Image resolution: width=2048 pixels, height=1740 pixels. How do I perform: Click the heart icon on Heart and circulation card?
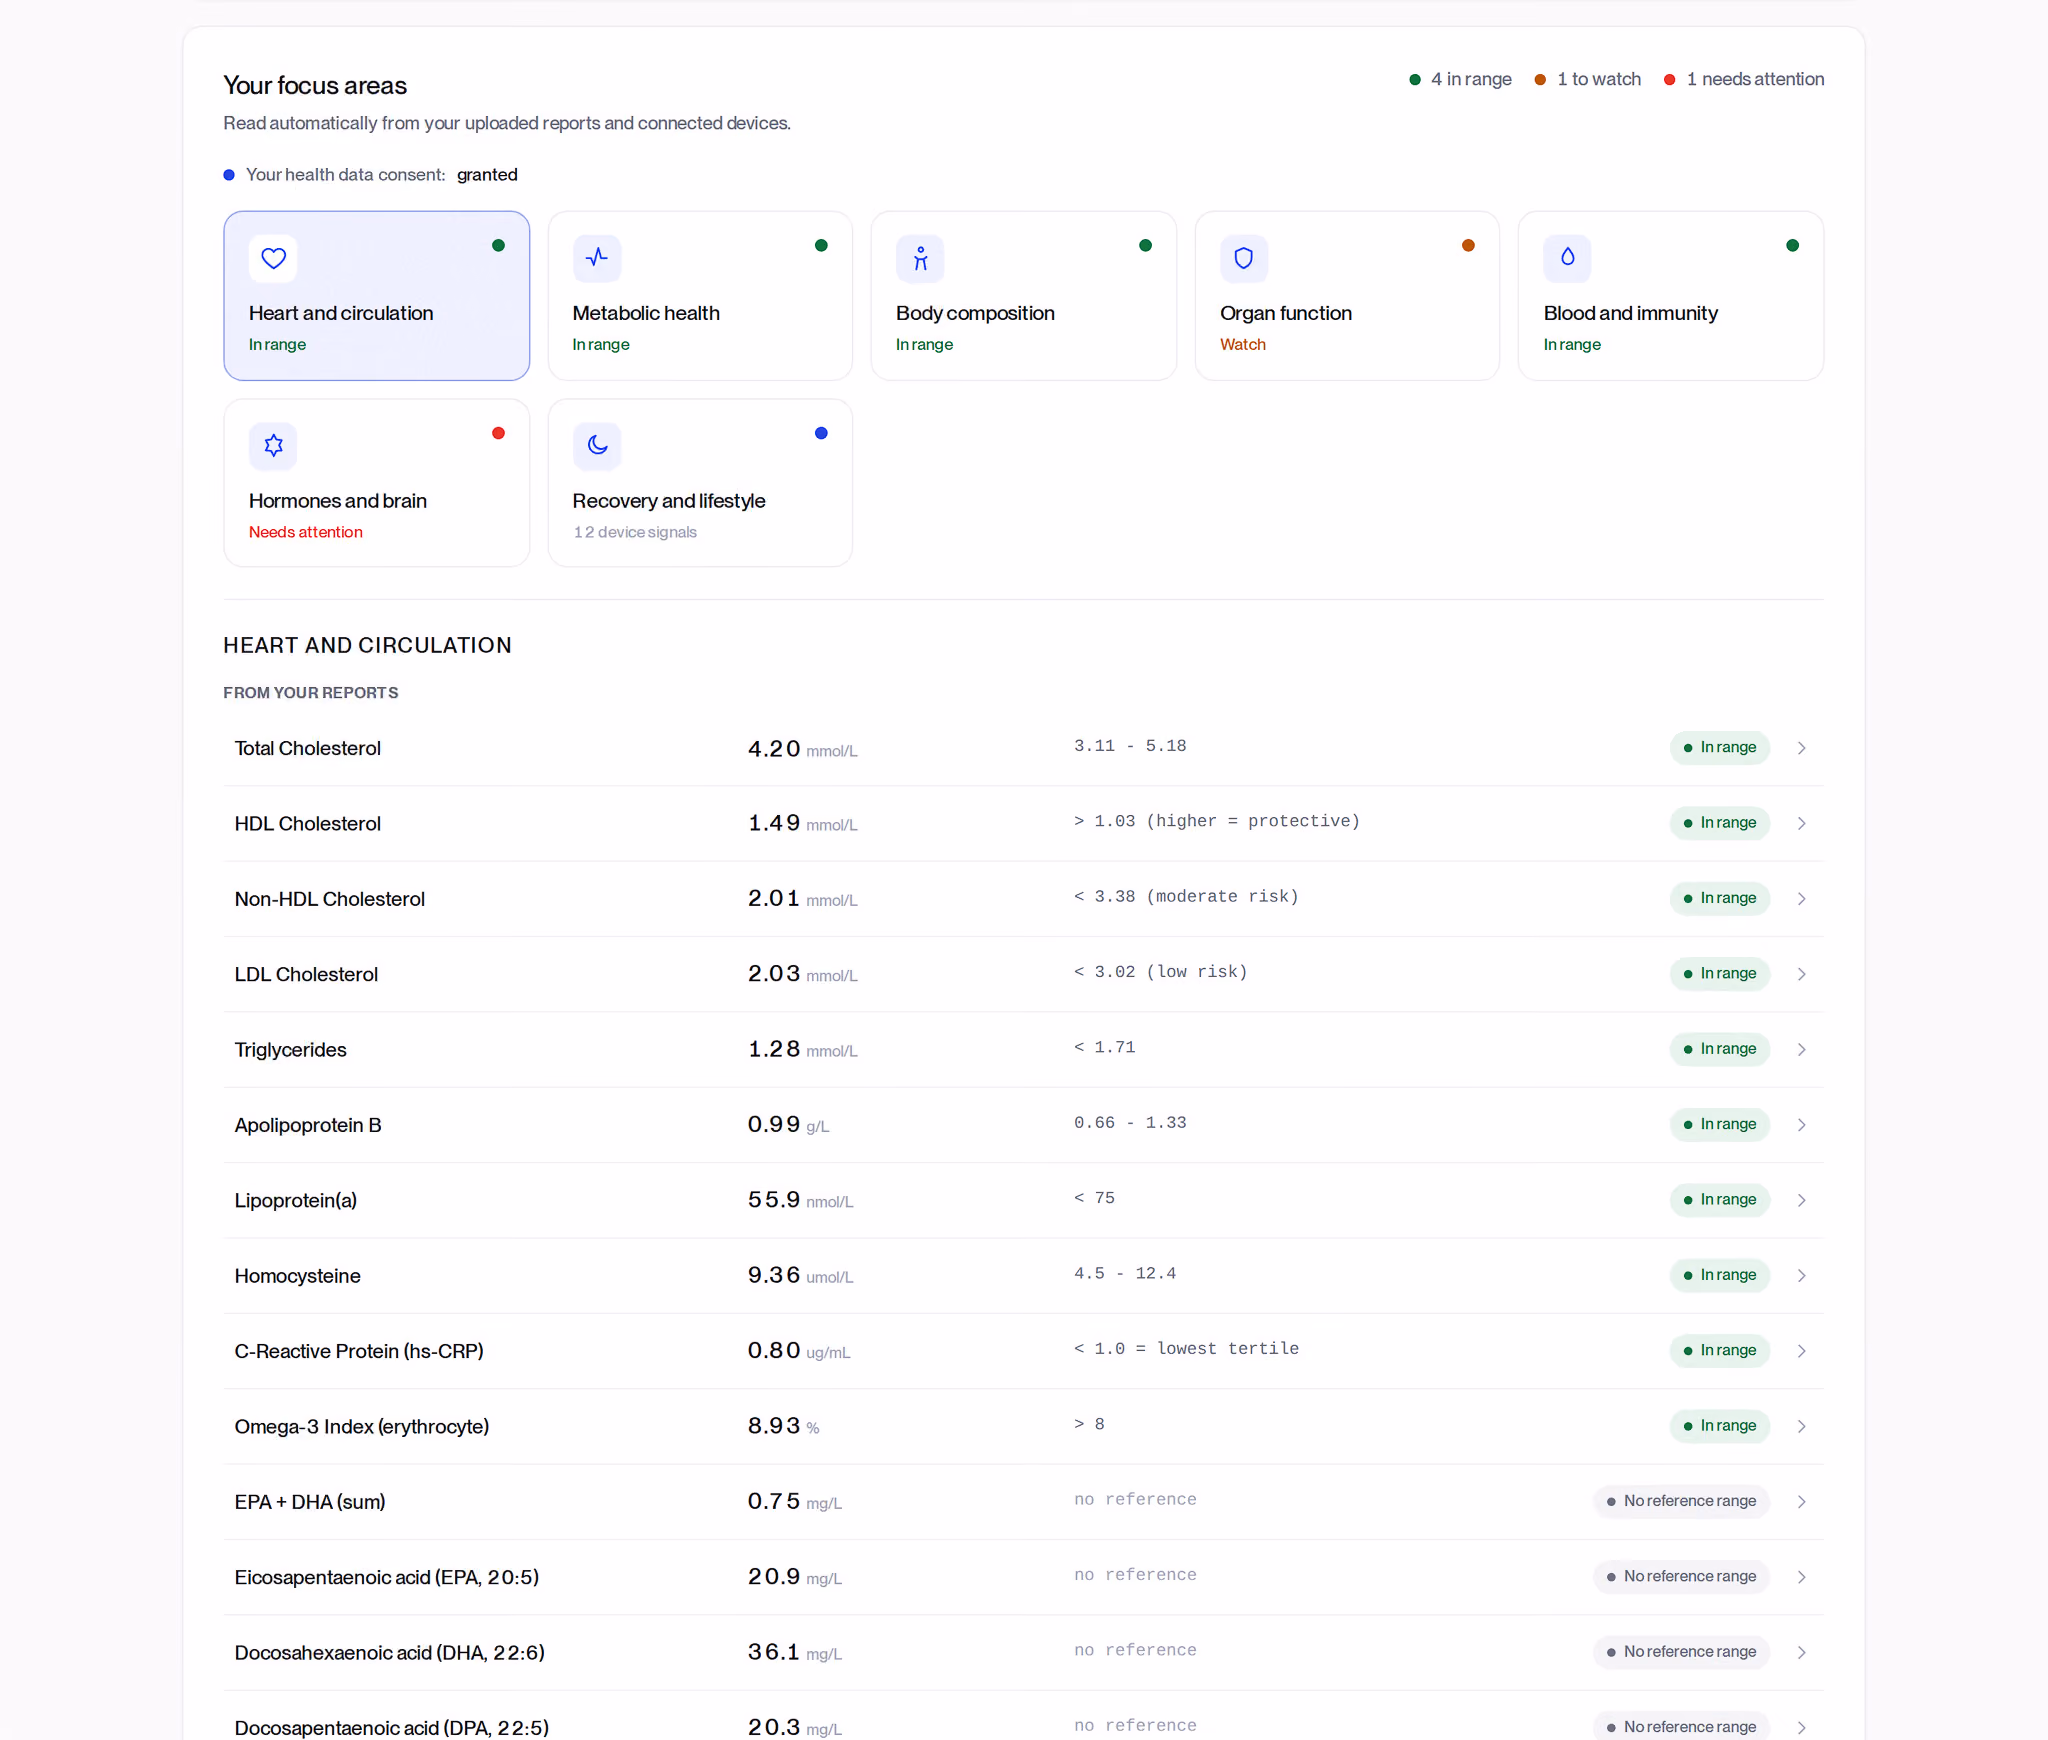[273, 258]
